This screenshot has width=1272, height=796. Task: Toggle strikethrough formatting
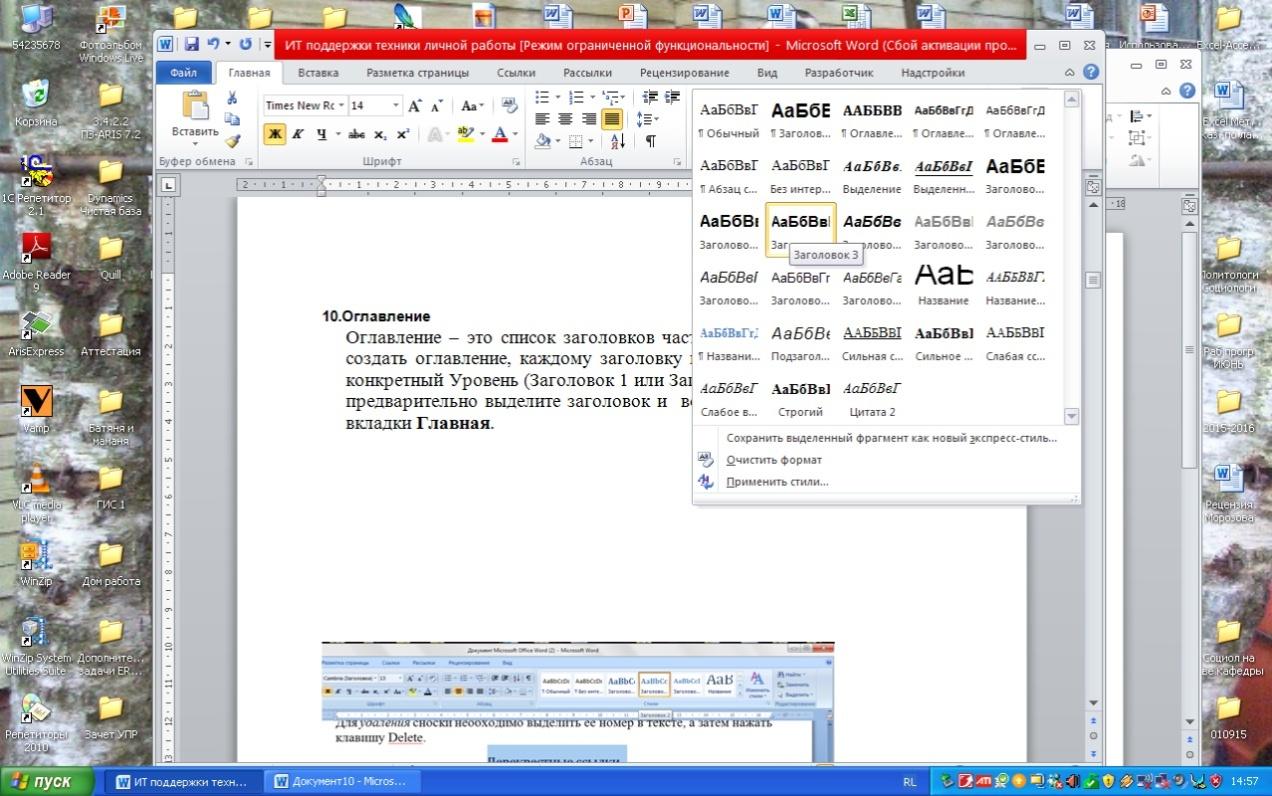pyautogui.click(x=356, y=134)
